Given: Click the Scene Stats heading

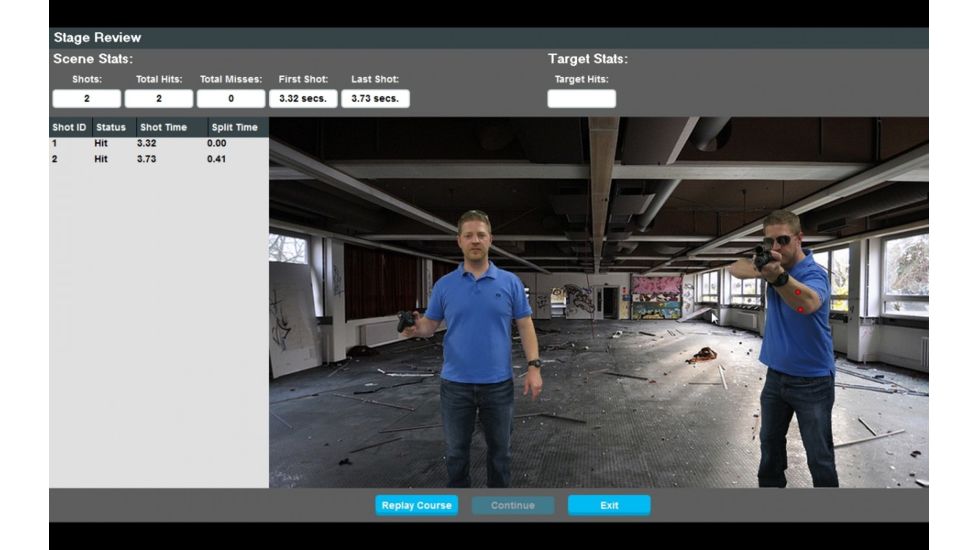Looking at the screenshot, I should point(93,59).
